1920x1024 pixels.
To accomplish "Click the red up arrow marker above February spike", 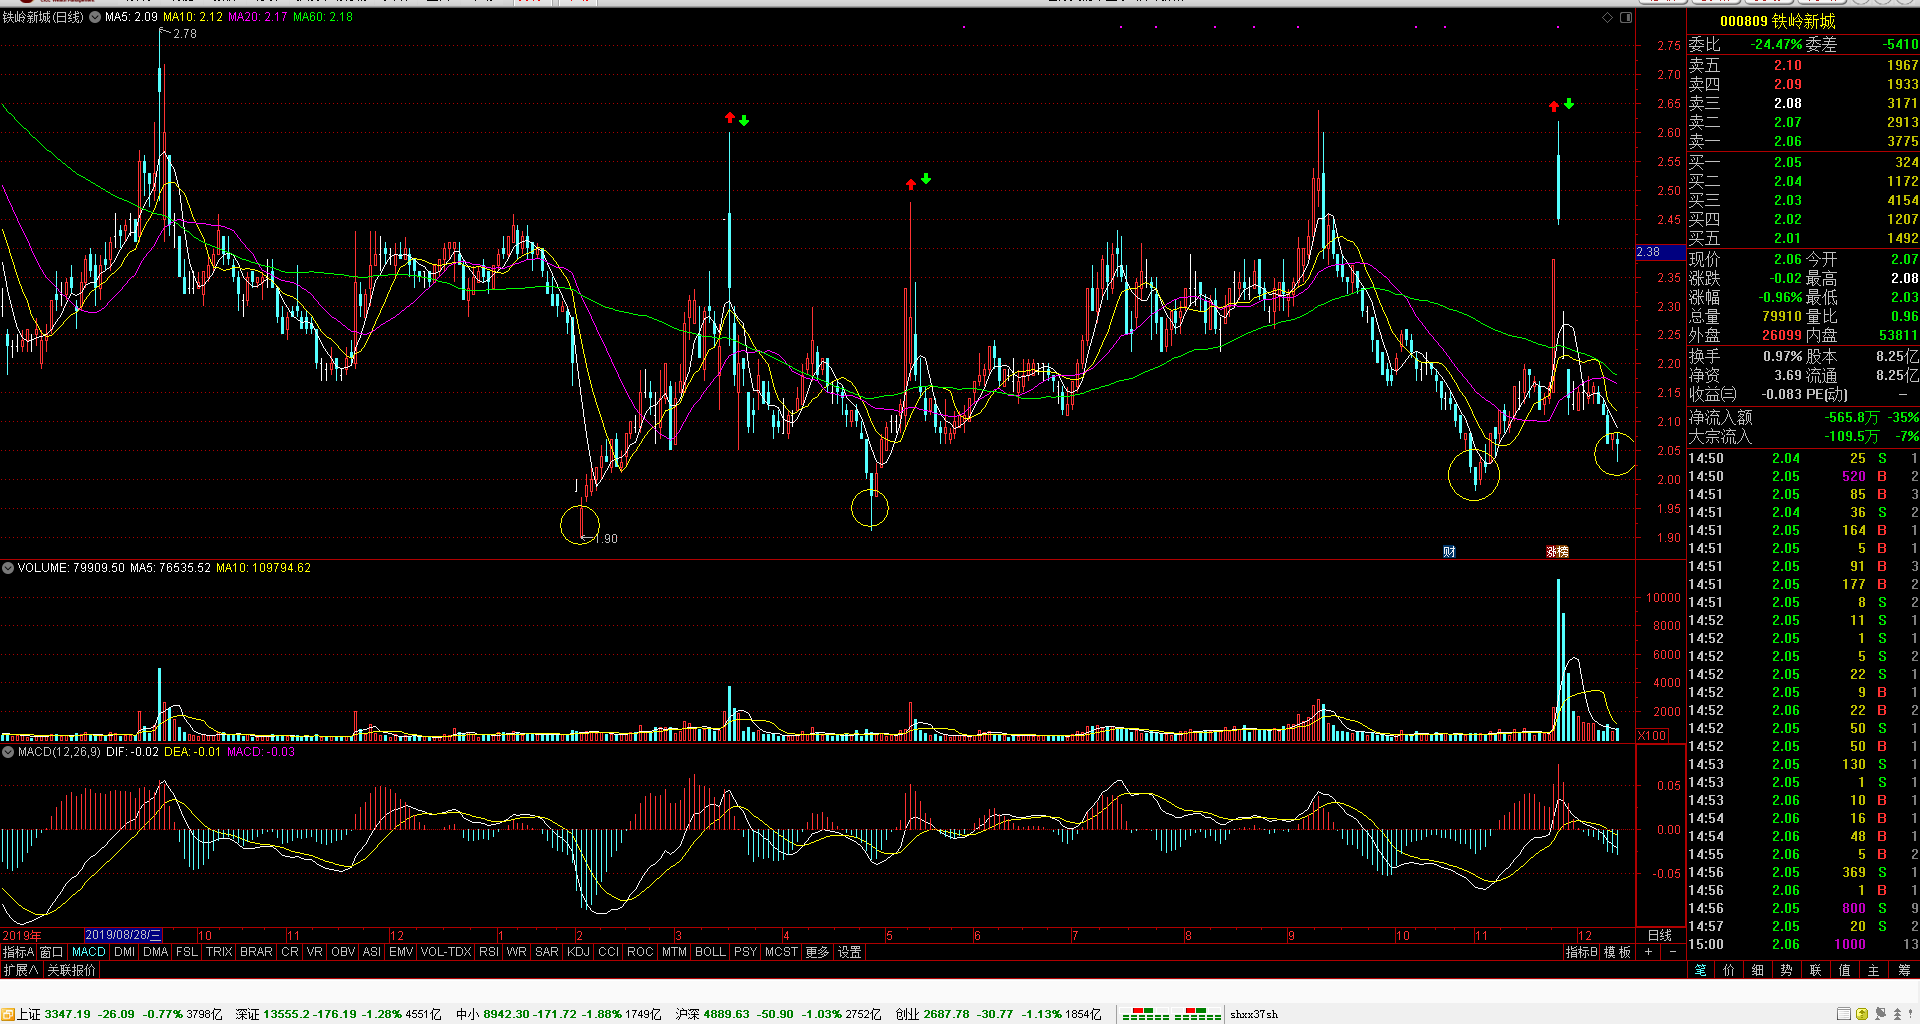I will (730, 118).
